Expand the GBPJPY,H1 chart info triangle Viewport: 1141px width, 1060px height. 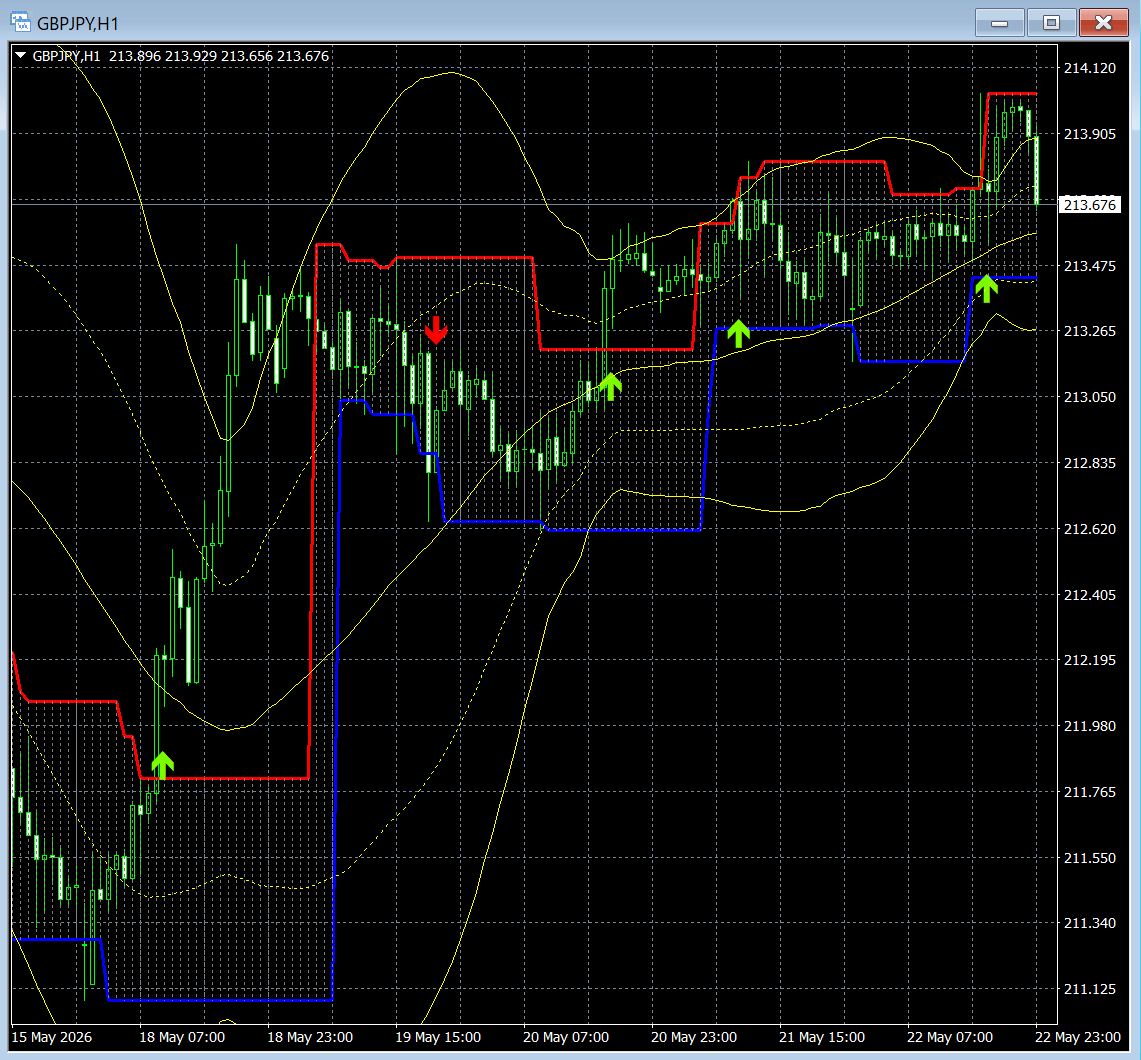click(x=20, y=55)
